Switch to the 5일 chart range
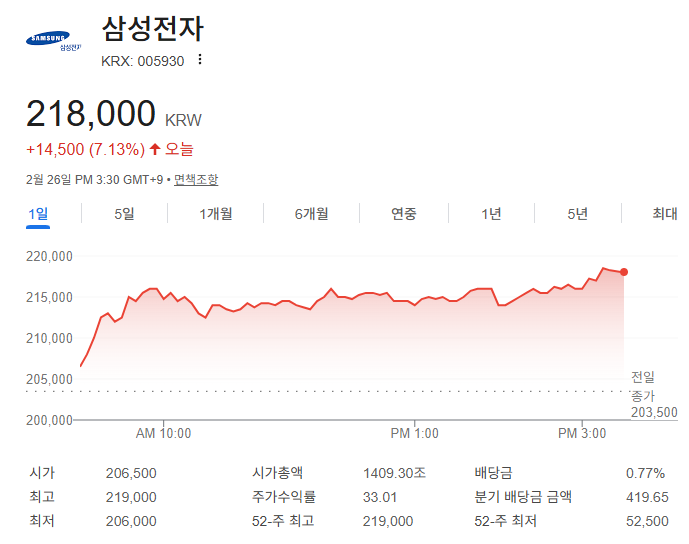 [124, 213]
